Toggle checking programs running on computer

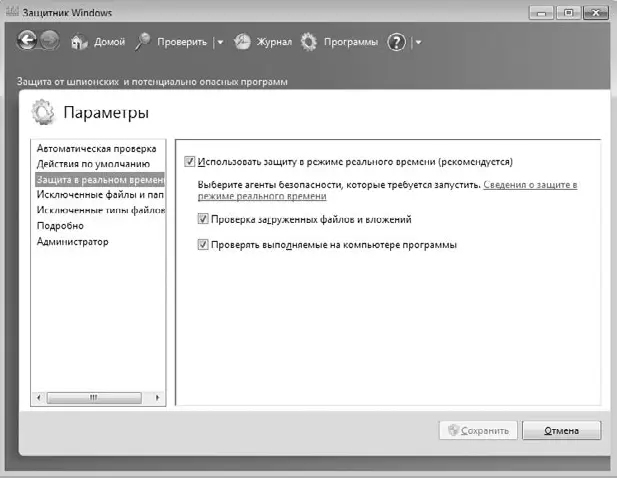tap(203, 245)
